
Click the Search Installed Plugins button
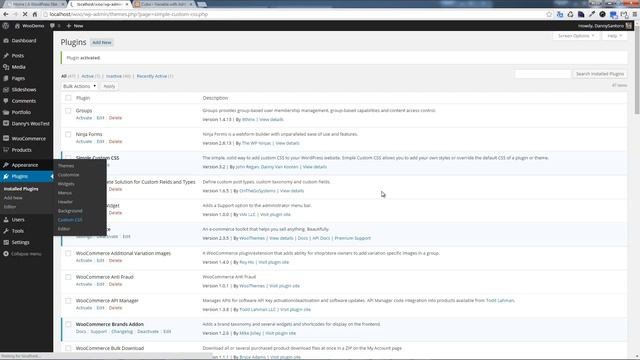(600, 74)
